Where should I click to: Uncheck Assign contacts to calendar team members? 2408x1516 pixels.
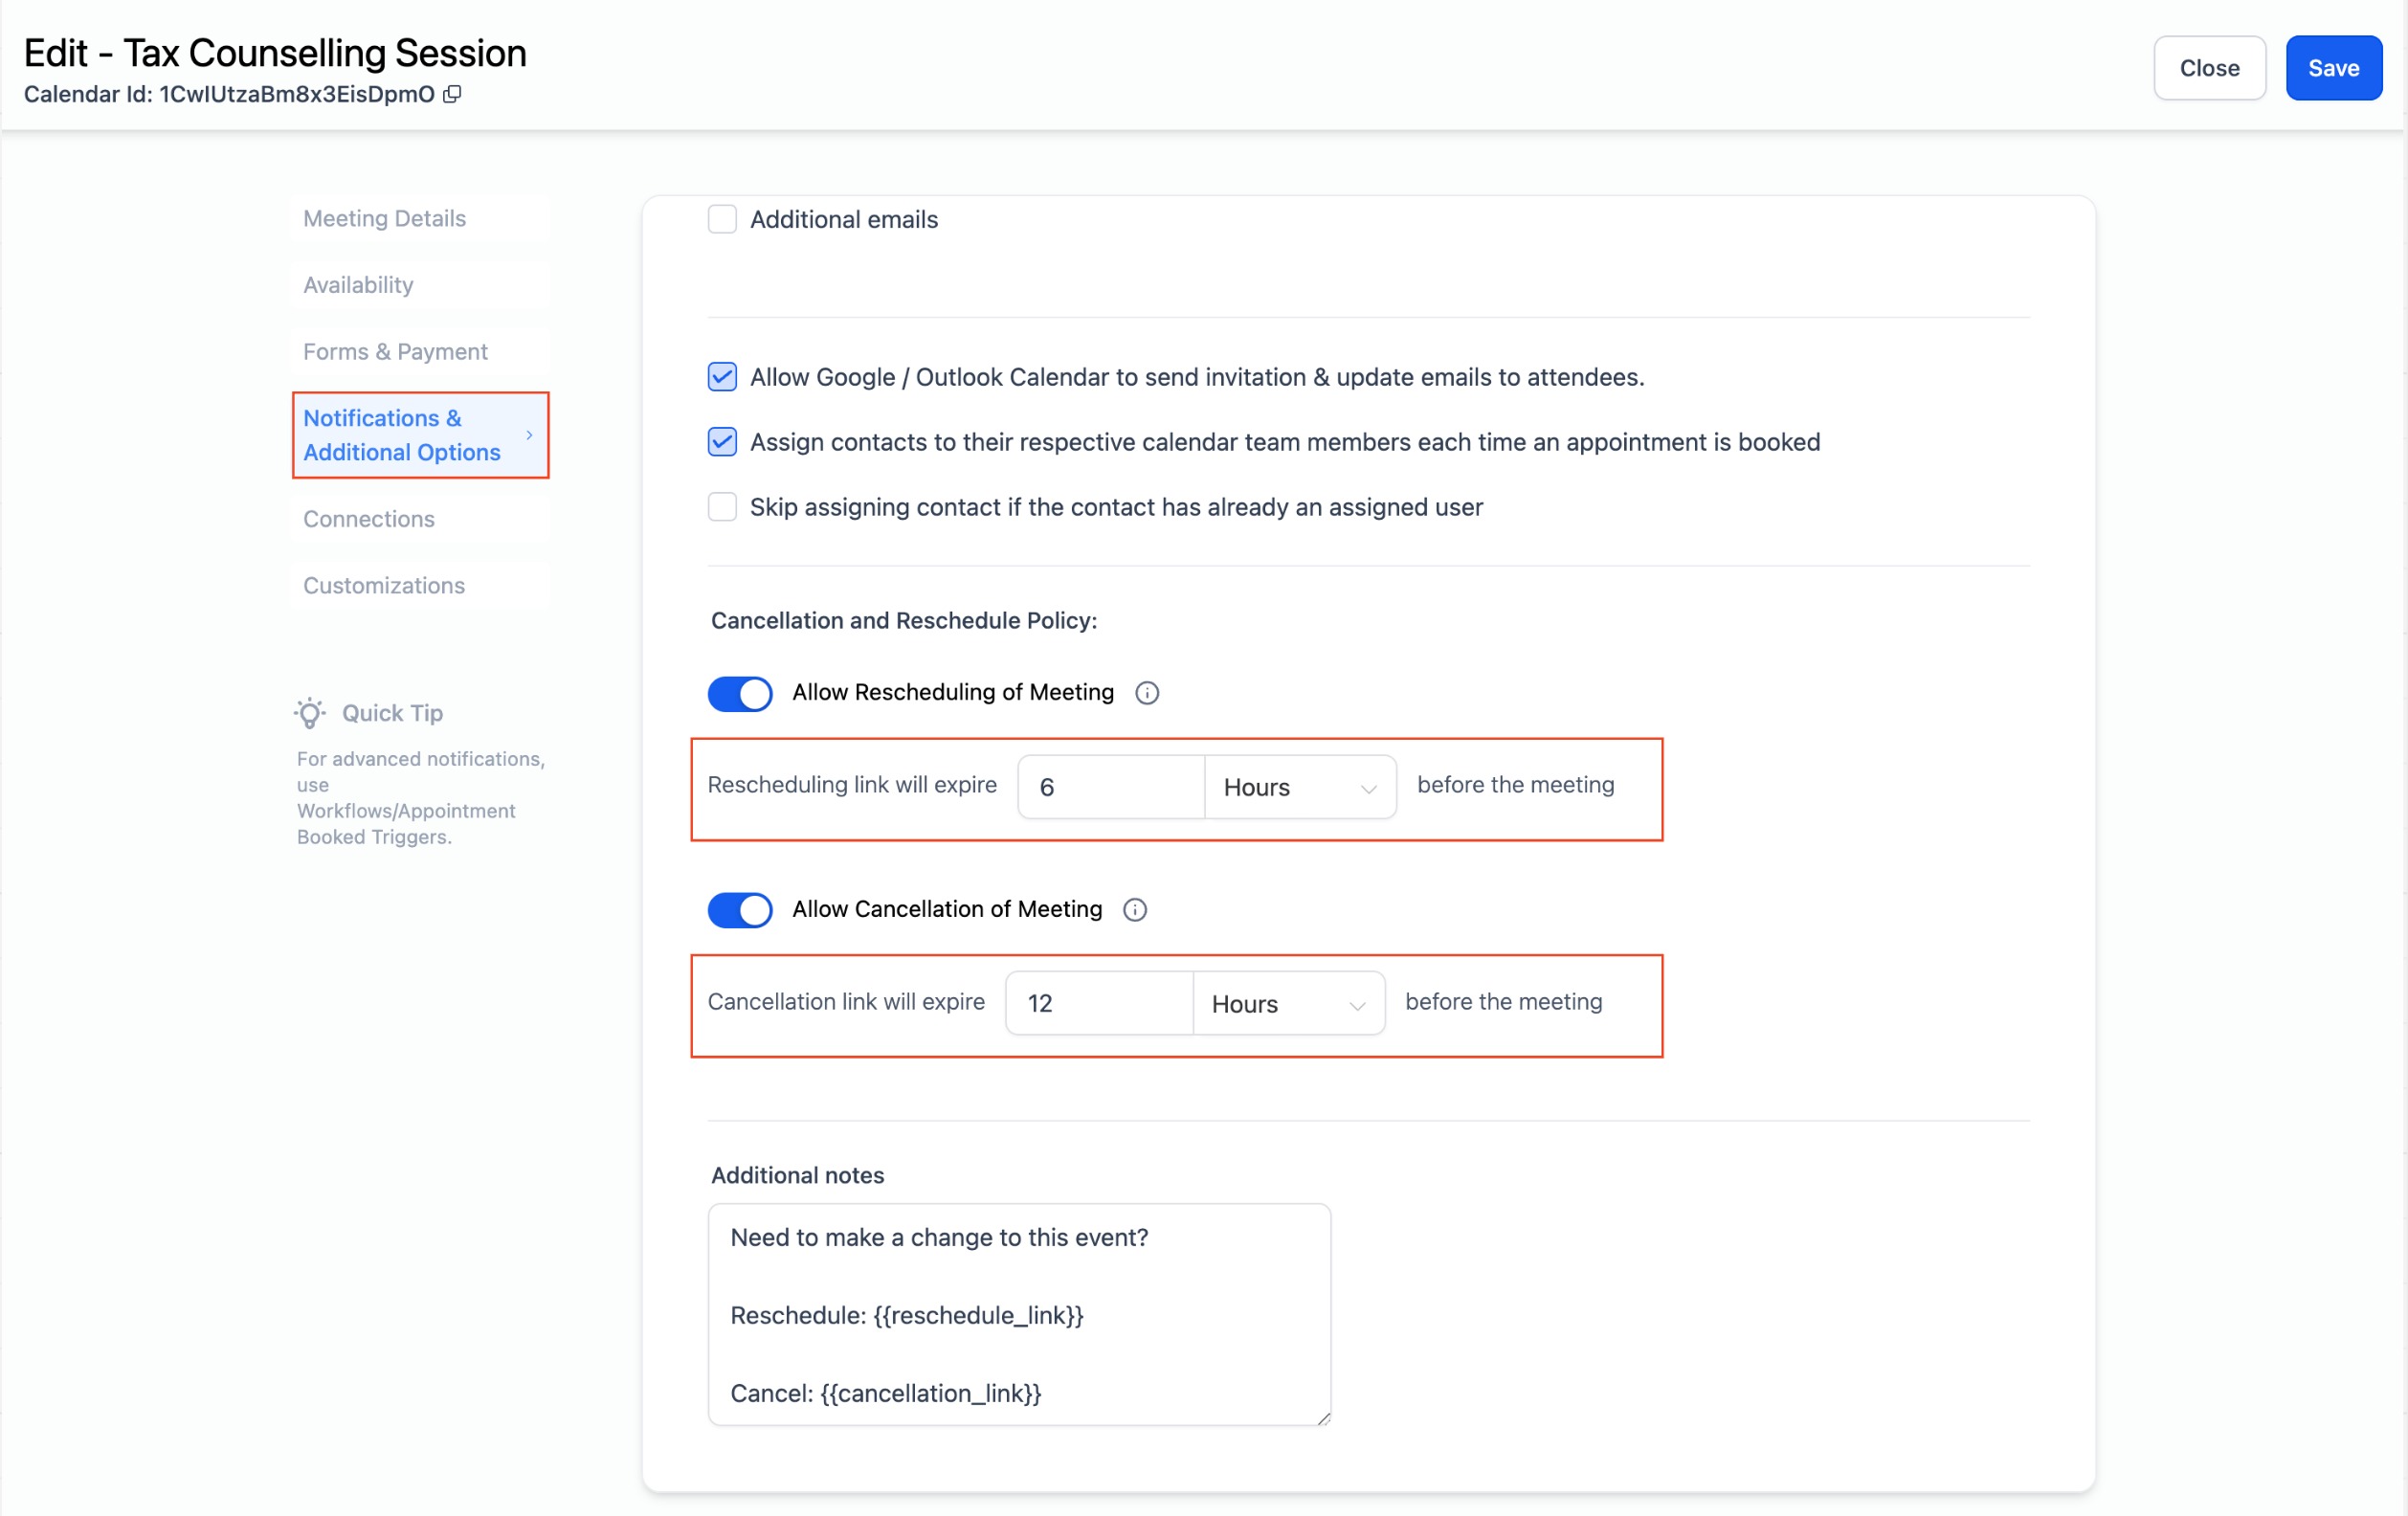point(722,442)
